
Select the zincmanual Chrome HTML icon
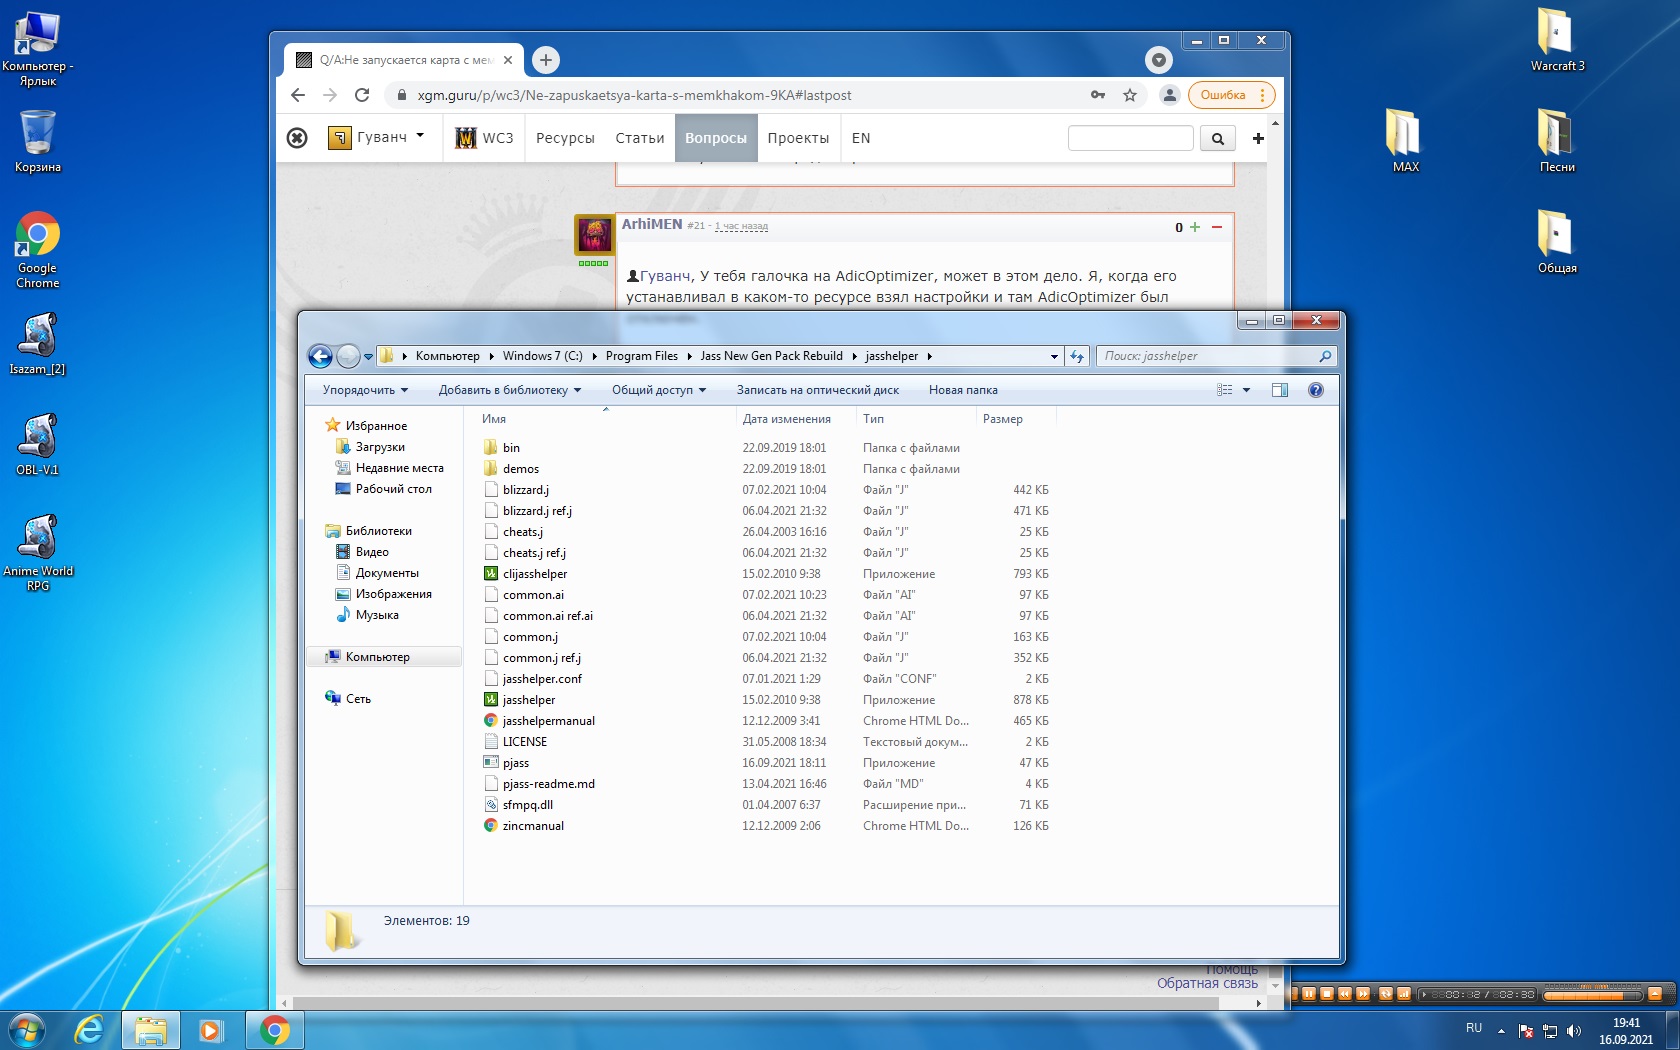click(x=491, y=826)
